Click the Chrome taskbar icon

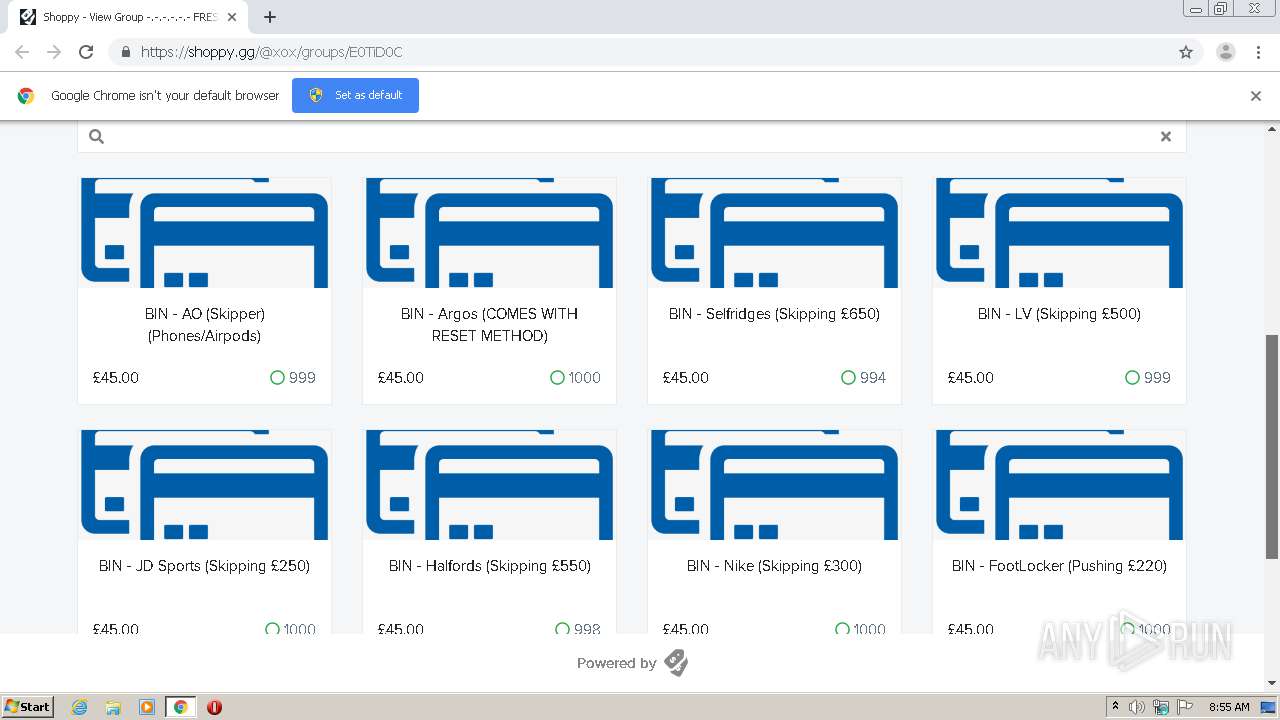point(180,707)
